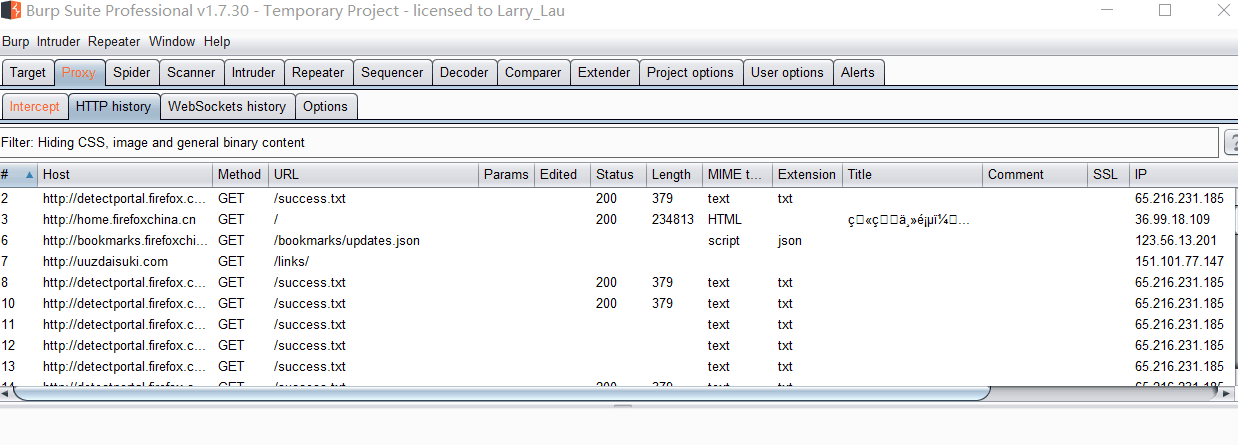1238x445 pixels.
Task: Sort by the Title column header
Action: [913, 174]
